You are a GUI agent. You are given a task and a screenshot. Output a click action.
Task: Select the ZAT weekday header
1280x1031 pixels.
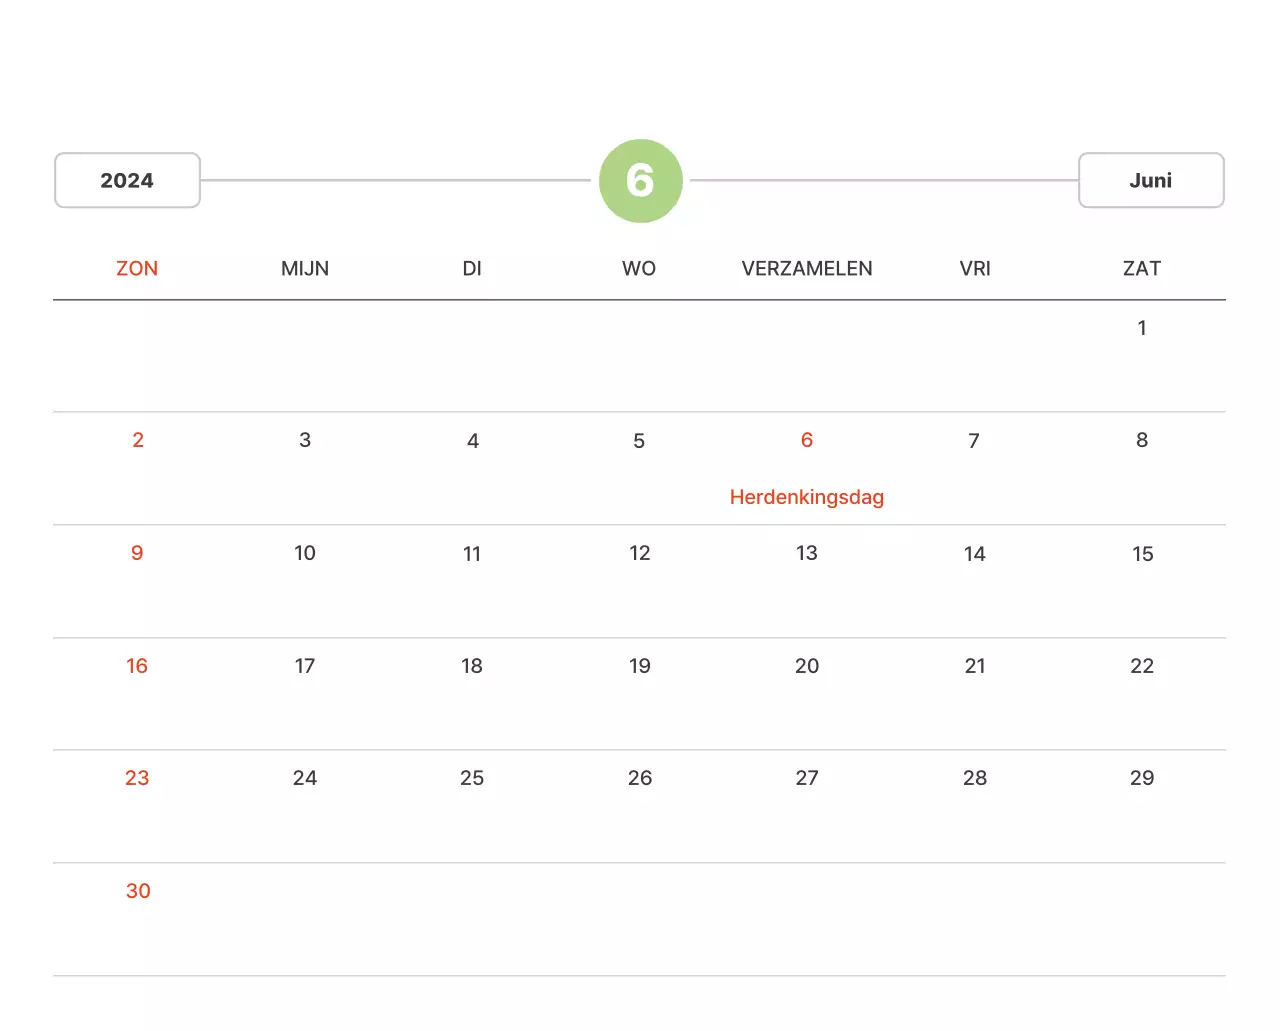coord(1141,268)
